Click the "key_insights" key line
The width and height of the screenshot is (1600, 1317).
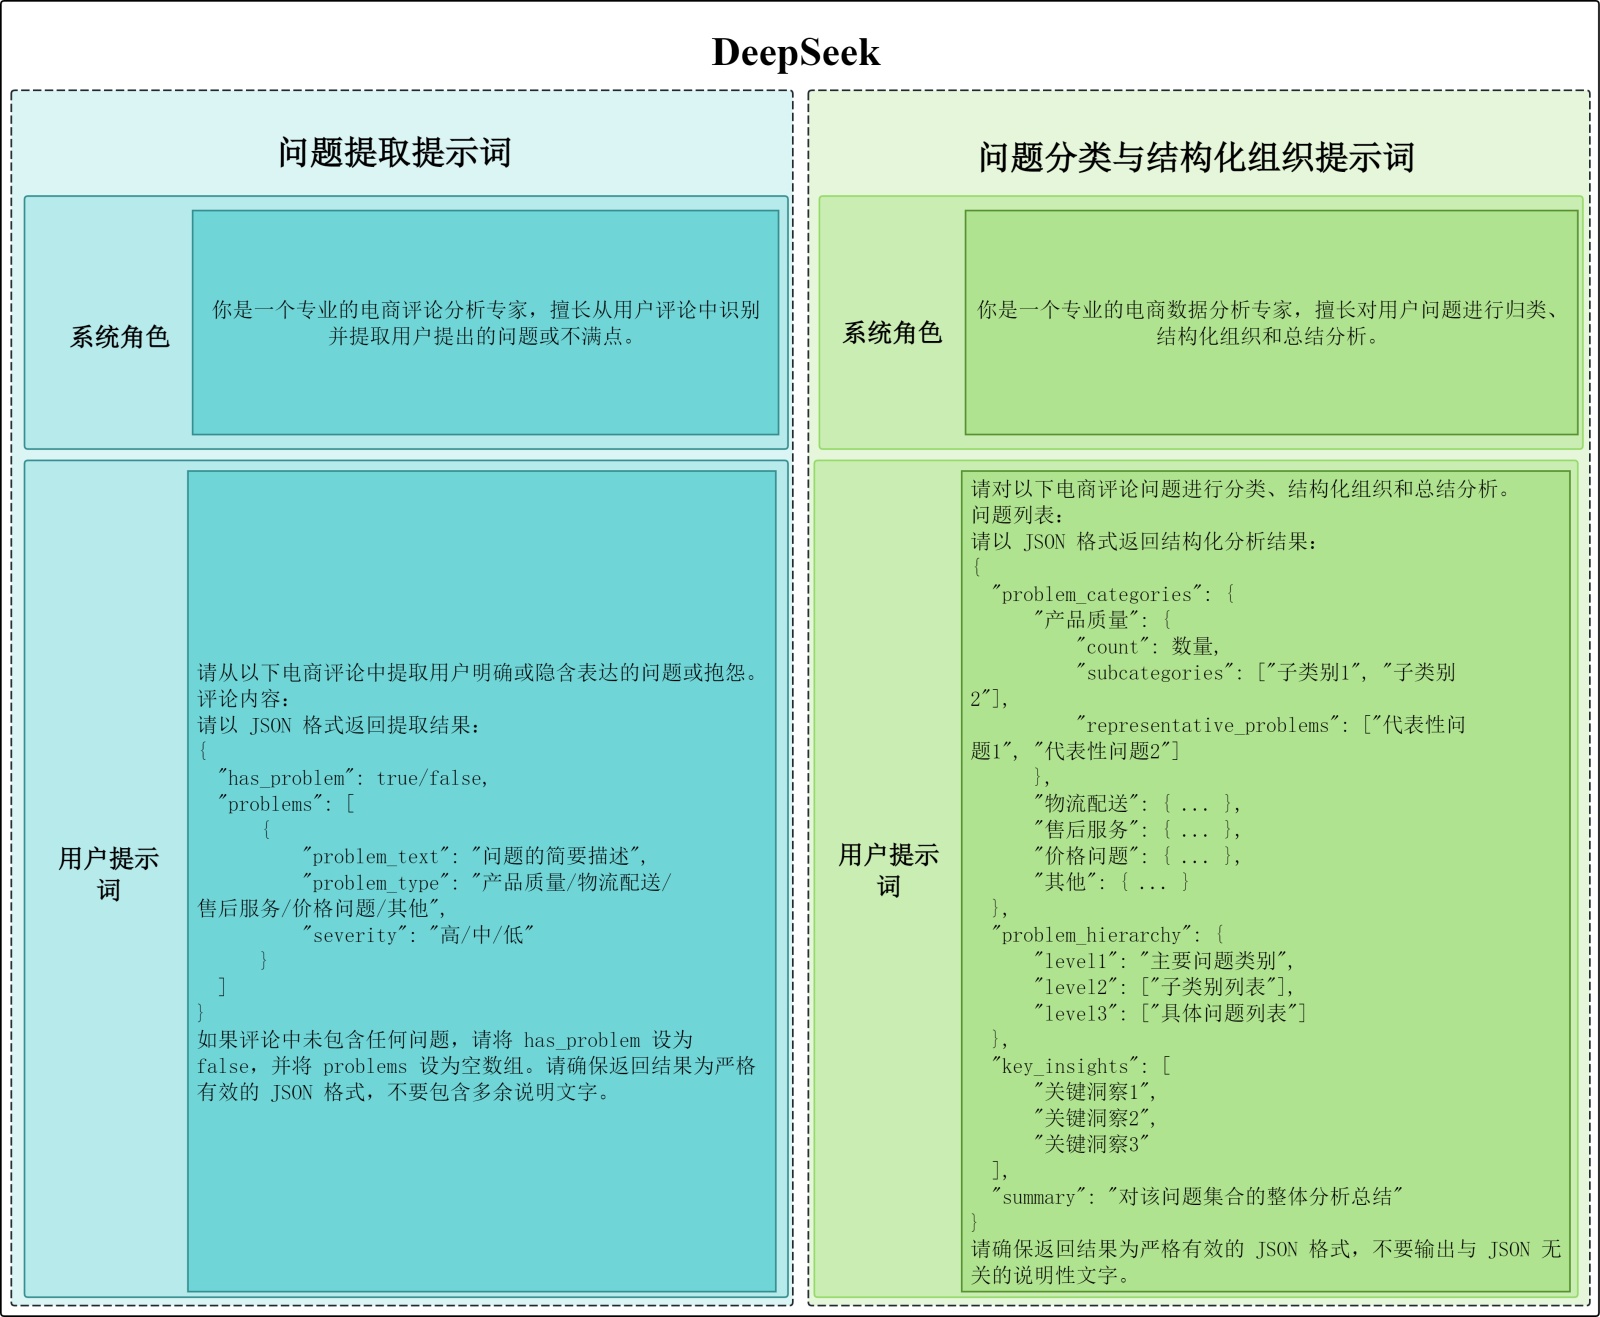1080,1066
